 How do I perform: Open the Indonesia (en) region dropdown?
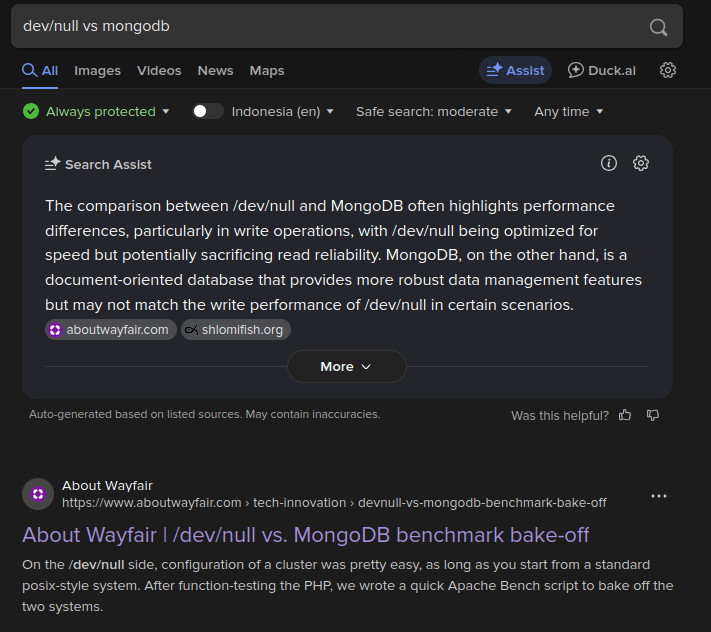(282, 112)
